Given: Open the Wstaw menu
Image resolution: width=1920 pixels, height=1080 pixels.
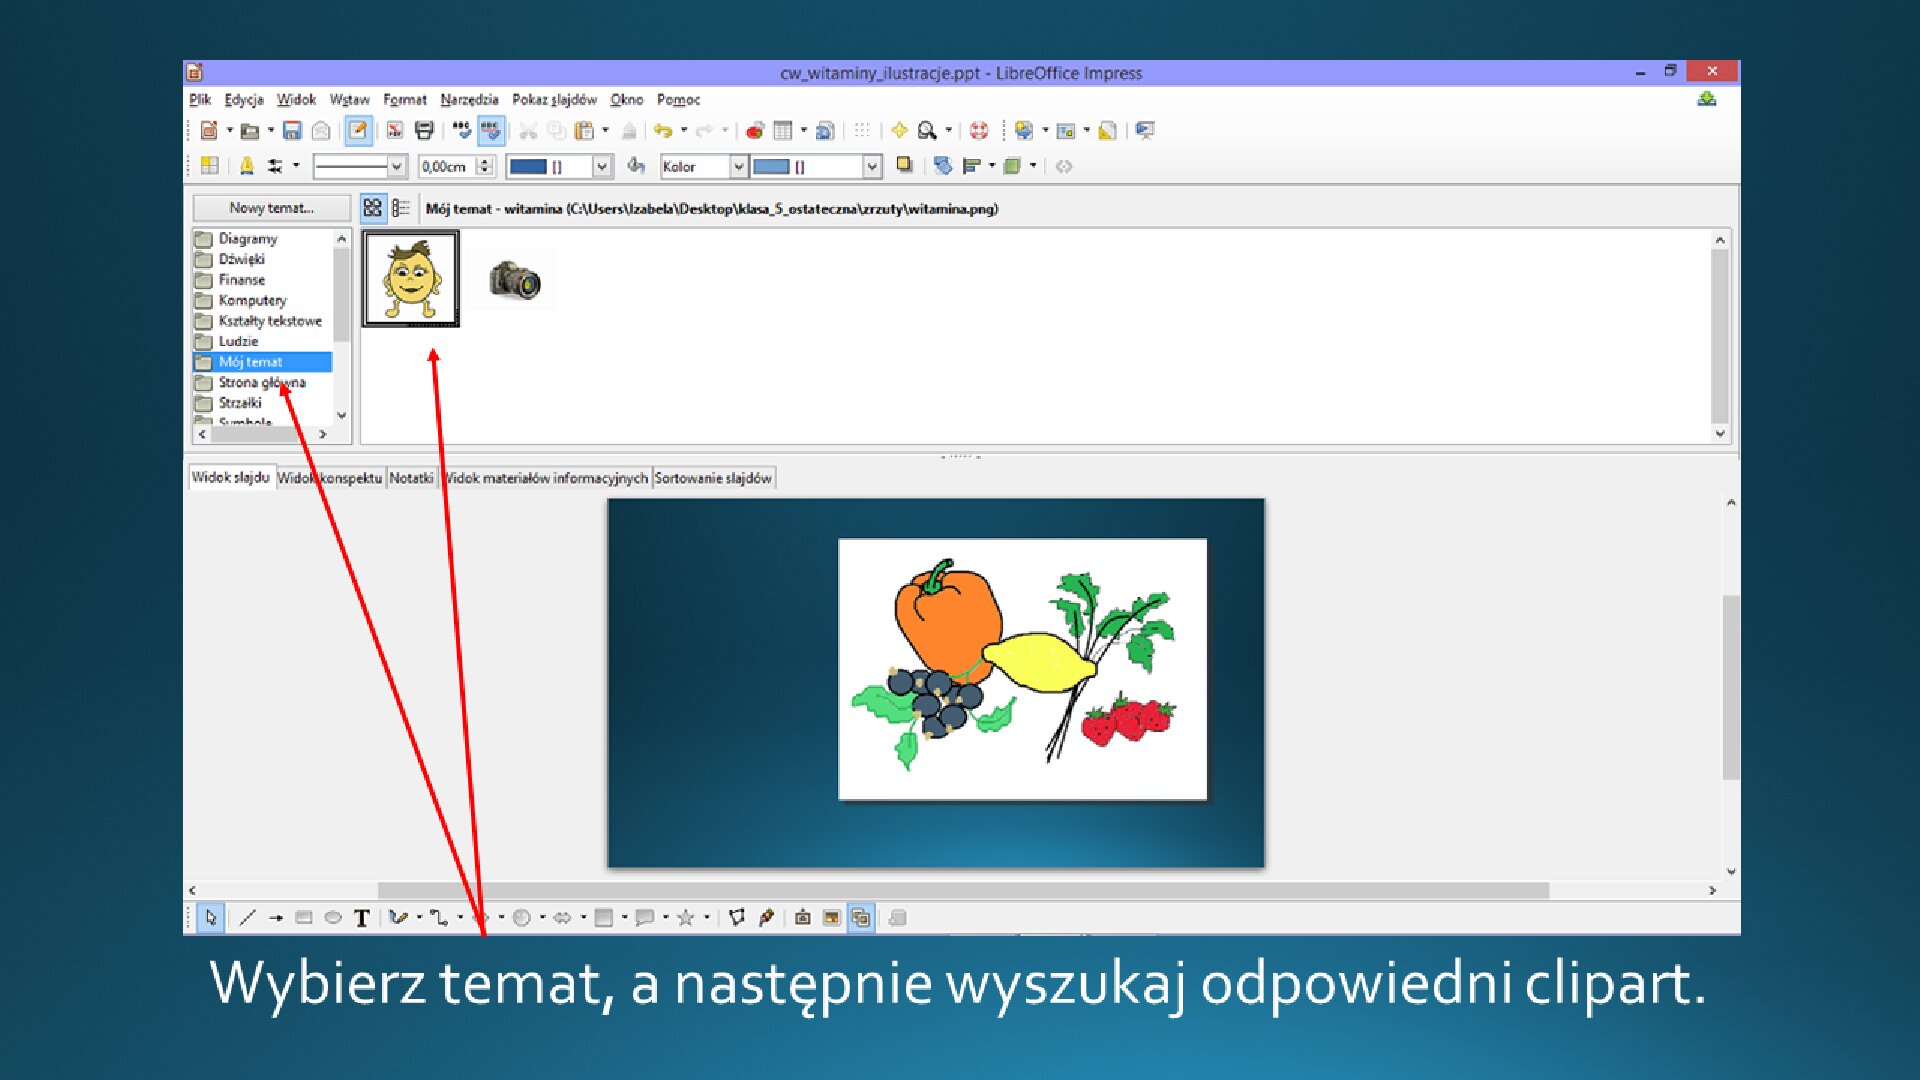Looking at the screenshot, I should point(349,99).
